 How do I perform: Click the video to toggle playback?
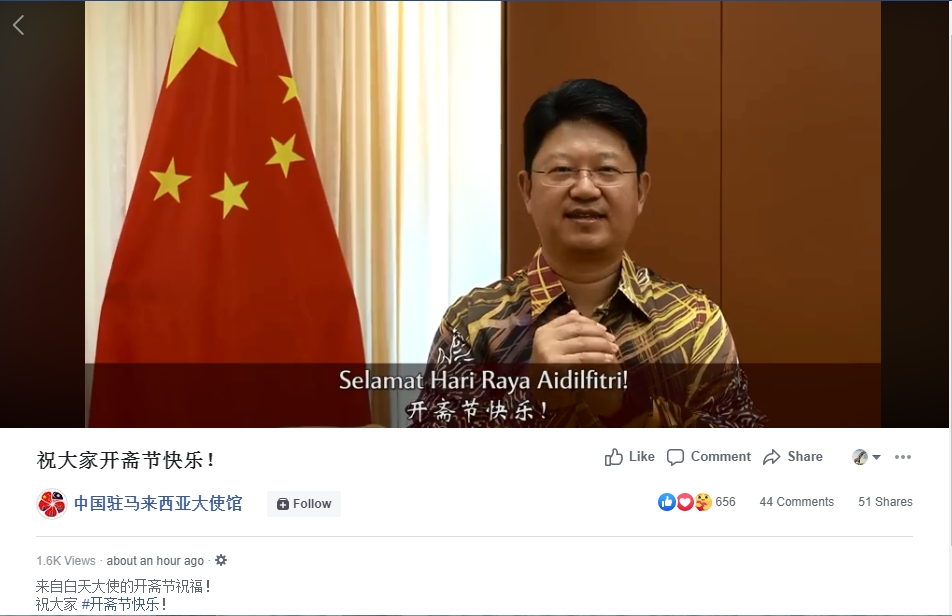[x=483, y=214]
